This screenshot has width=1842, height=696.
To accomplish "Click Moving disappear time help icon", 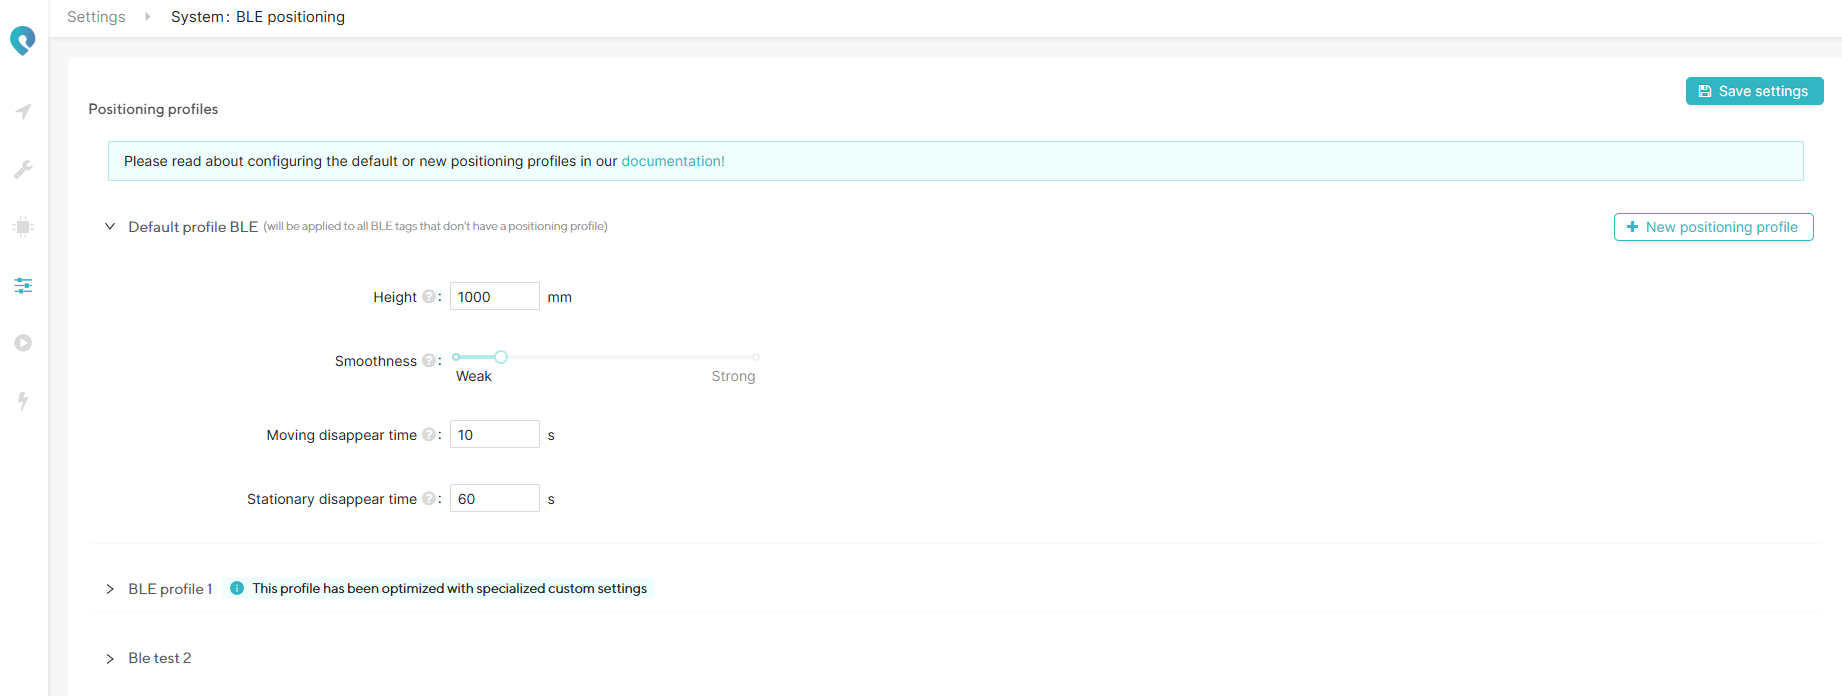I will 428,435.
